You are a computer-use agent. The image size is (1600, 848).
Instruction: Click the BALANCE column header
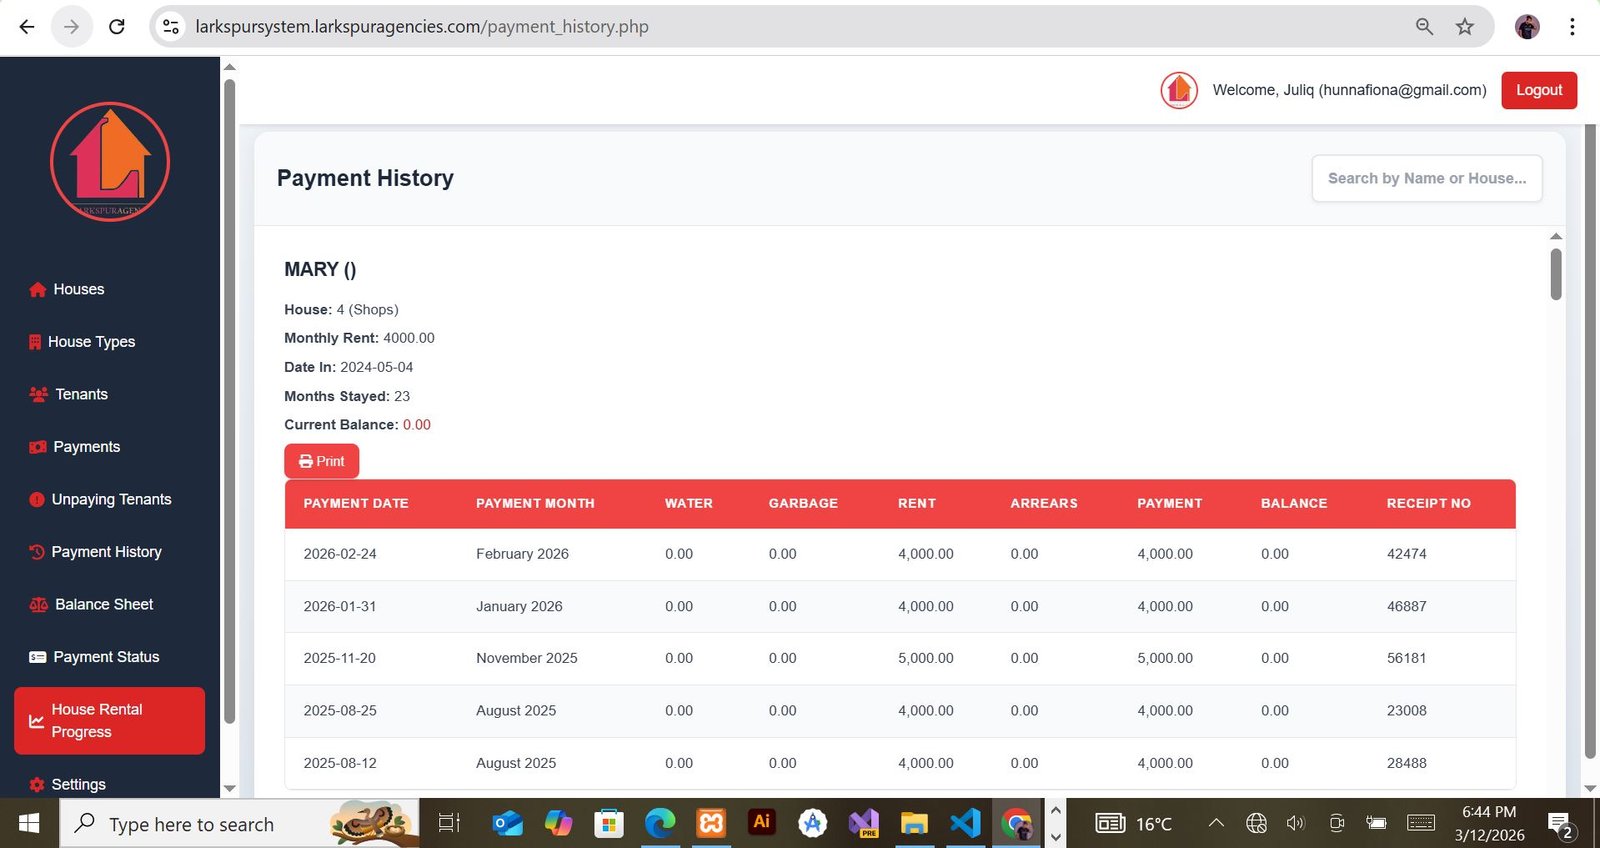coord(1294,503)
